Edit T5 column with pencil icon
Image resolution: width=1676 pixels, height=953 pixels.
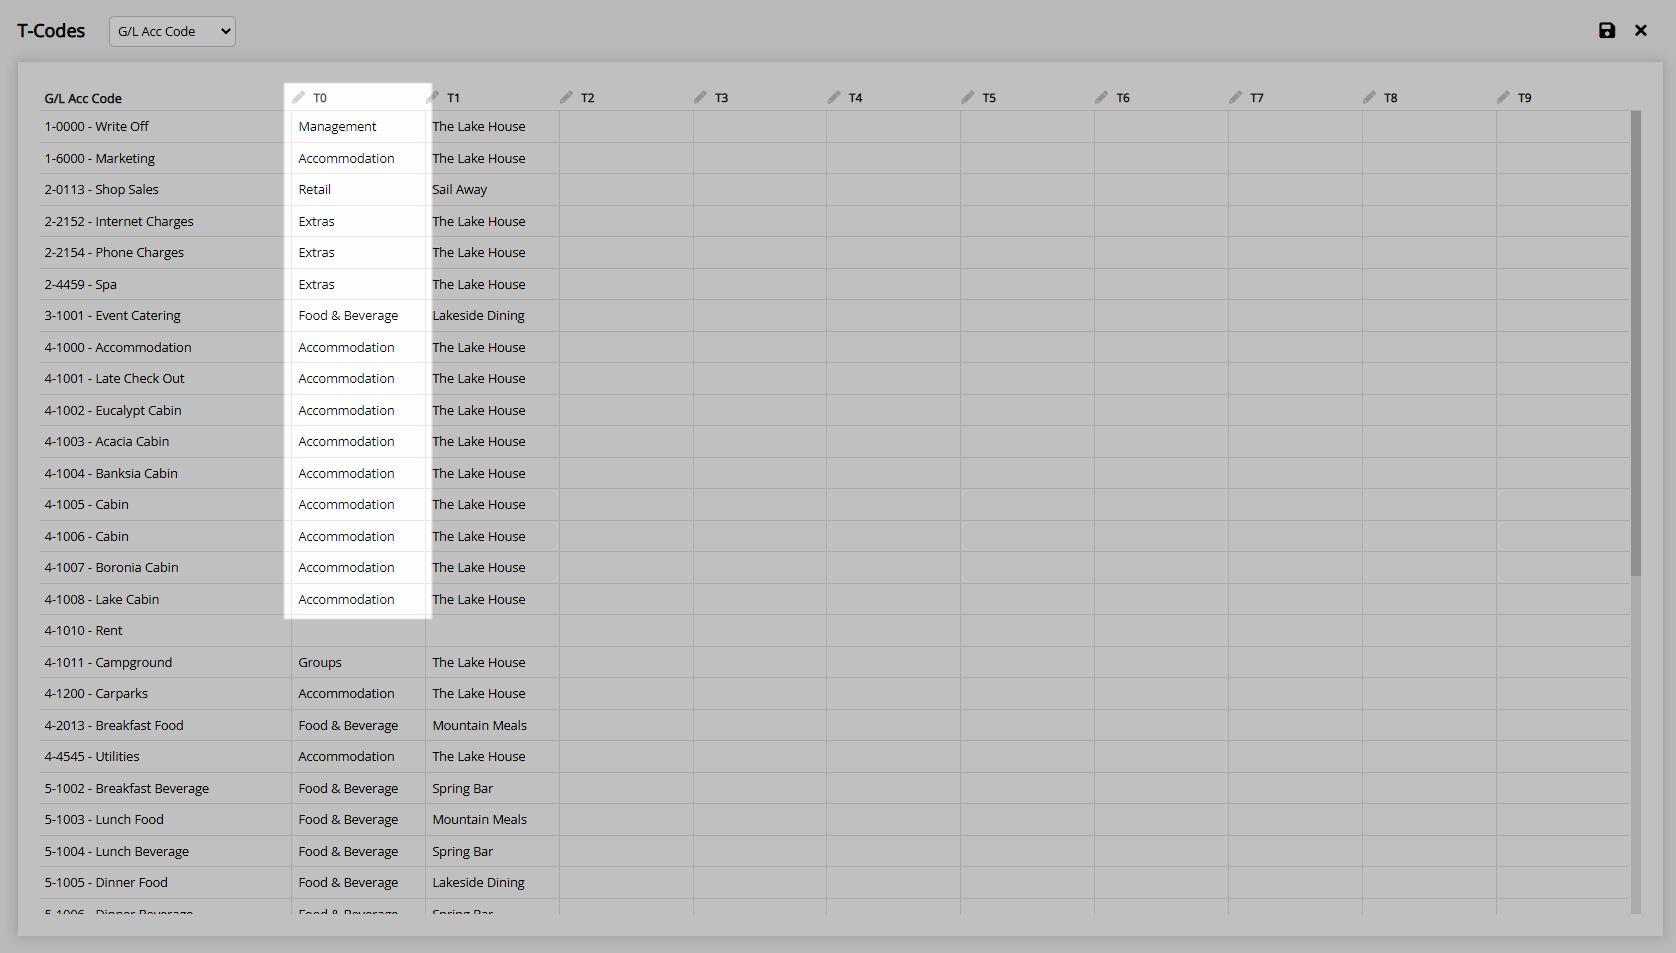point(968,97)
